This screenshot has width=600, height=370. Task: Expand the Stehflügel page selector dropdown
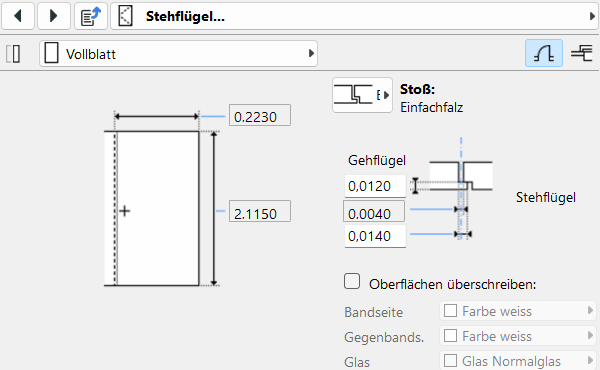tap(354, 16)
